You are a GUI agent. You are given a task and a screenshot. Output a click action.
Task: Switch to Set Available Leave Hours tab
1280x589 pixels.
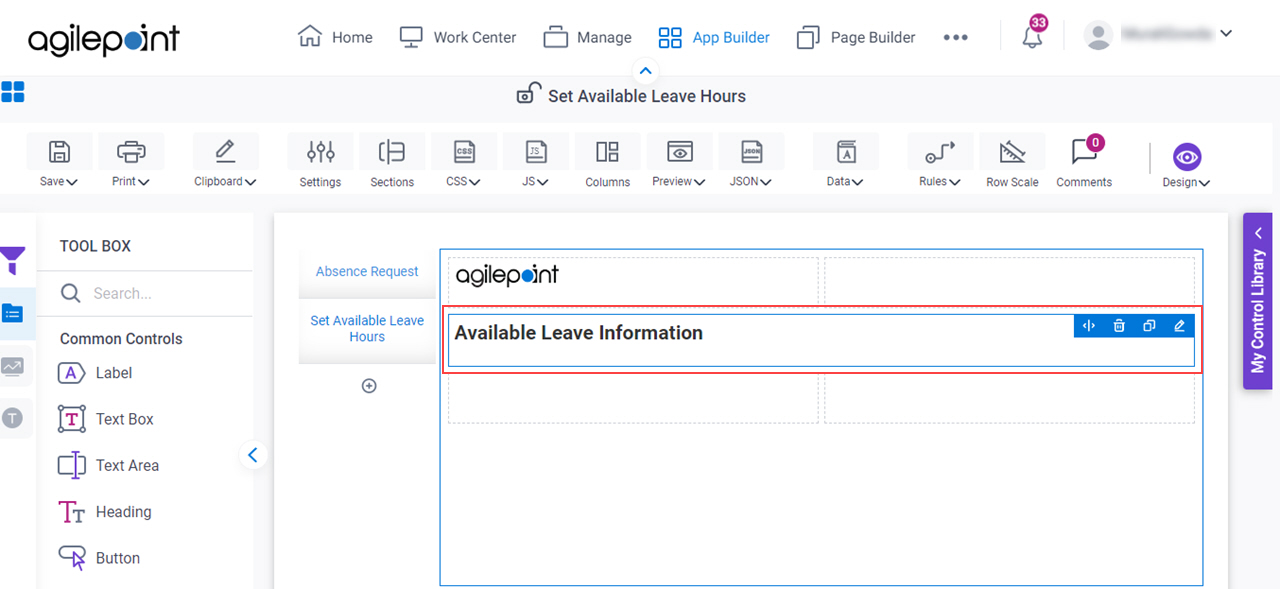367,329
